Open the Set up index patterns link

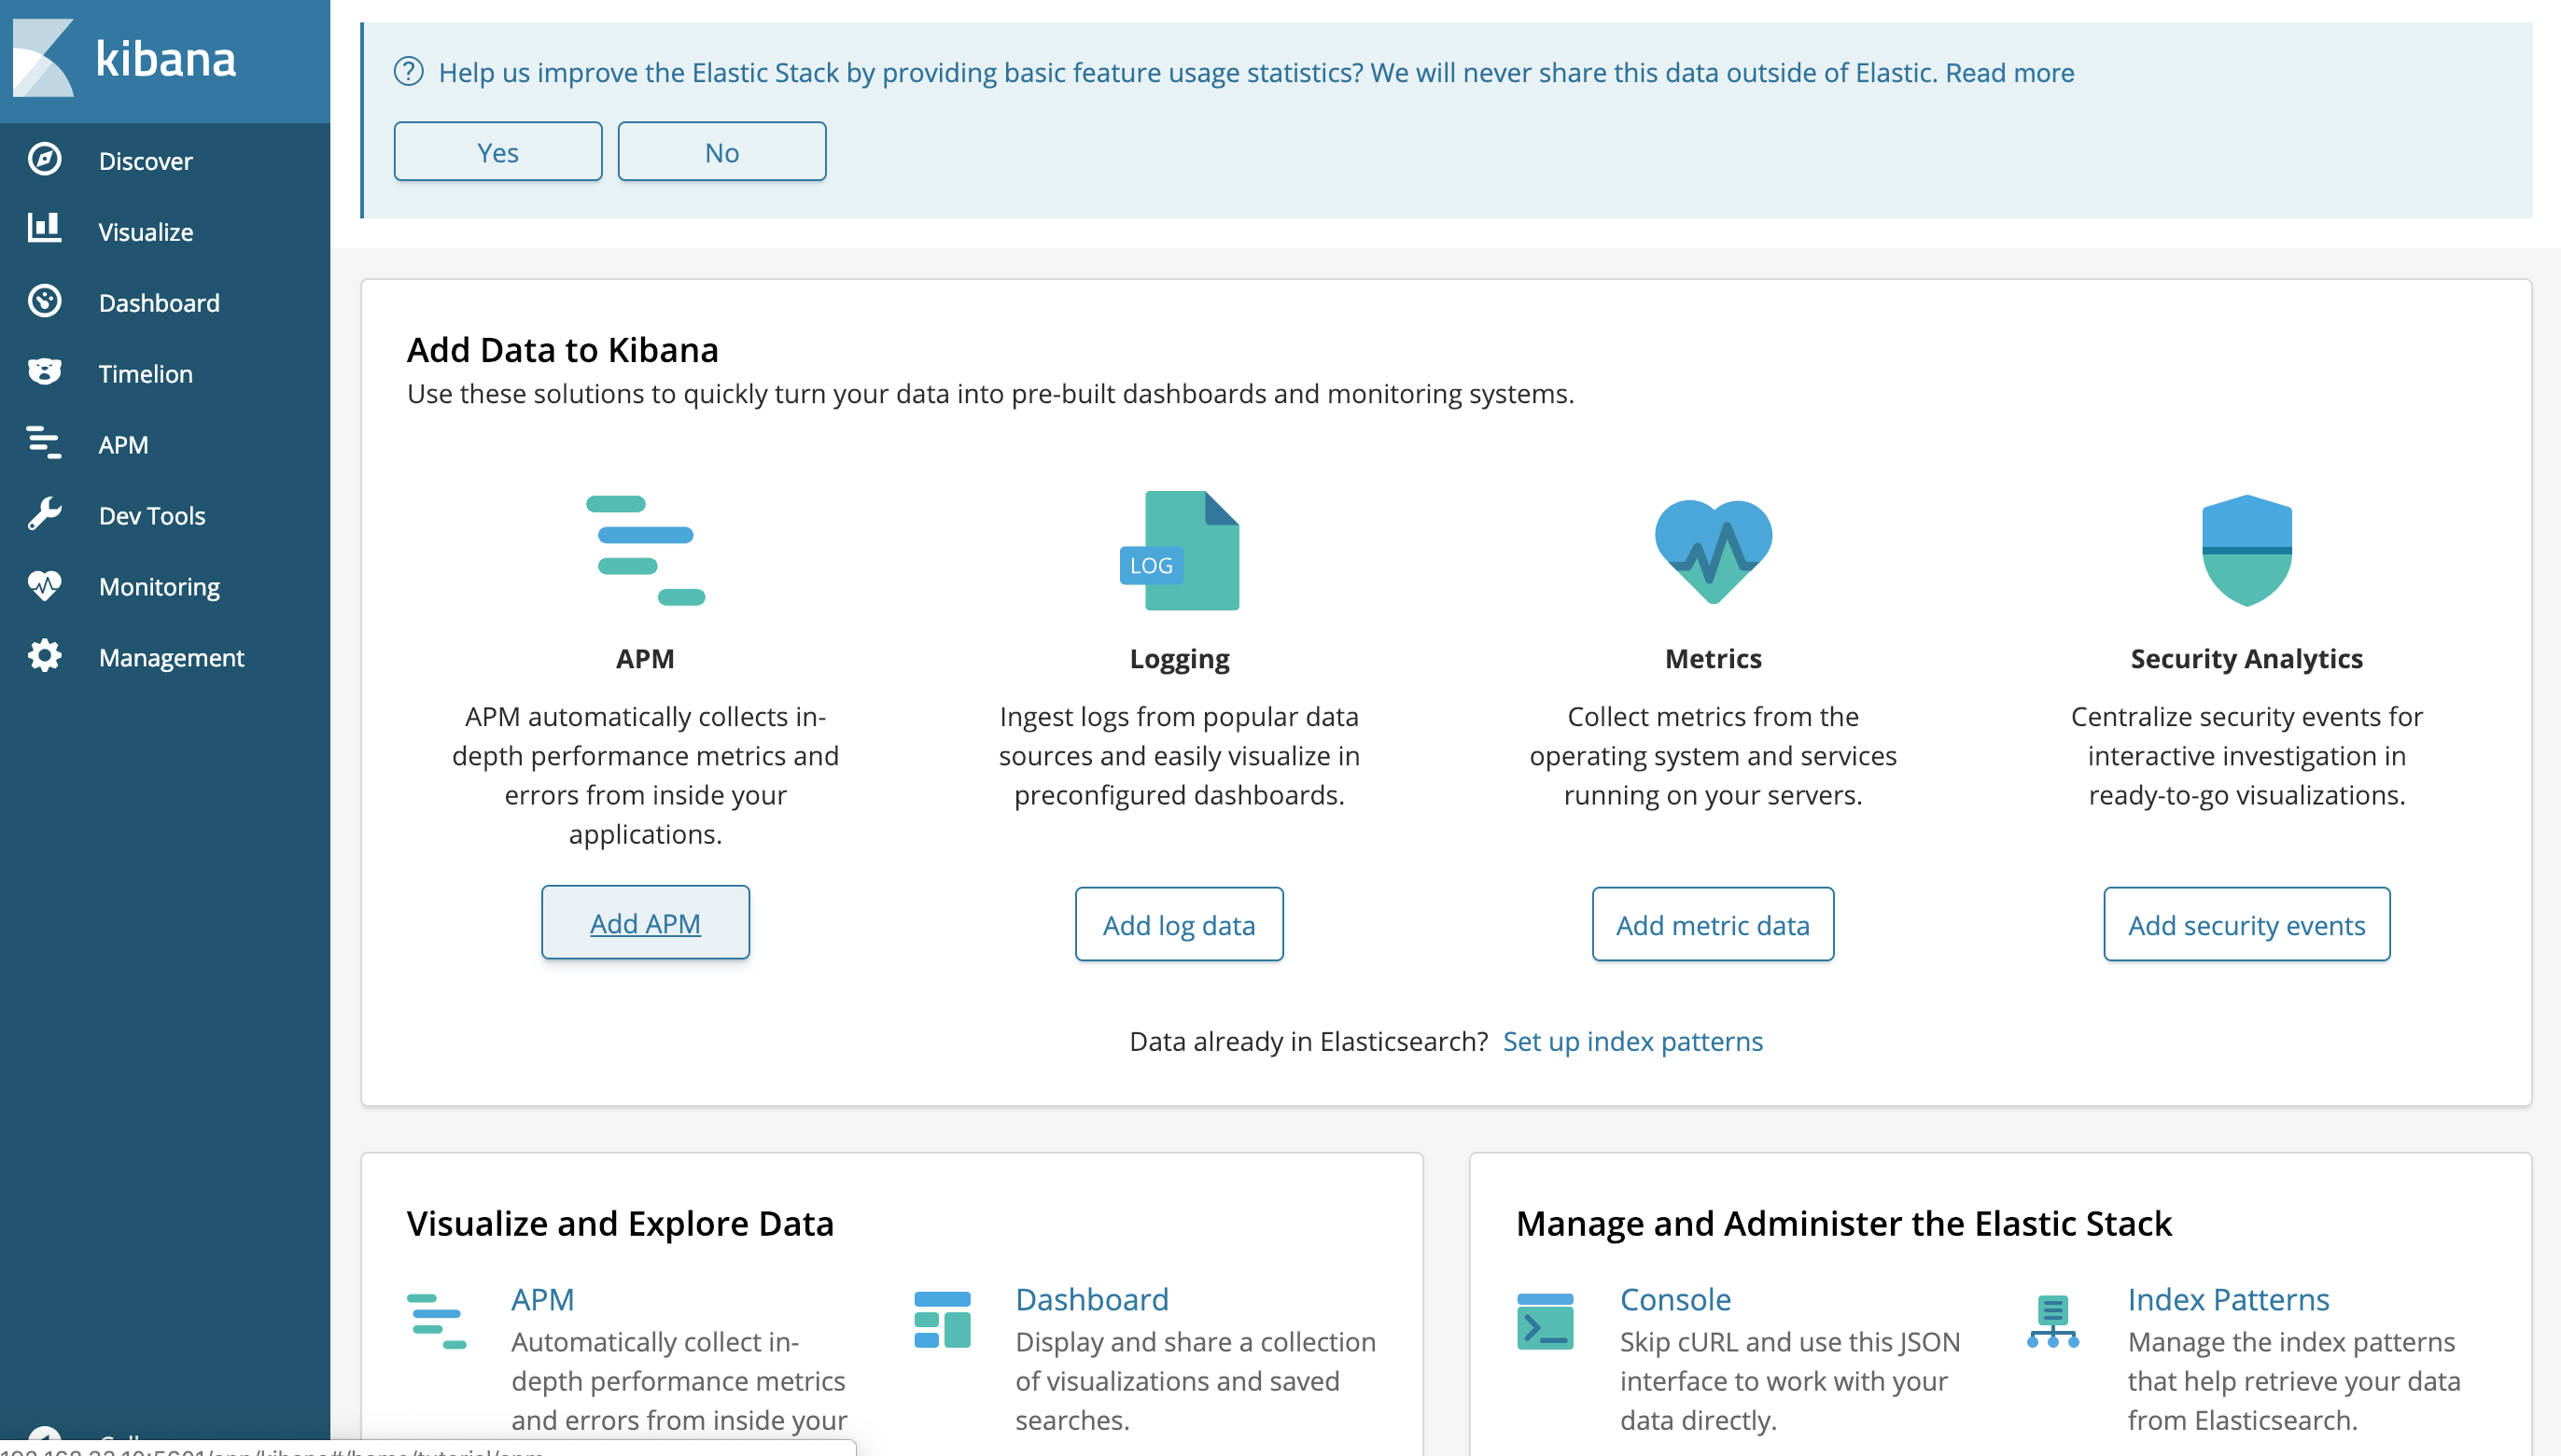[1632, 1041]
